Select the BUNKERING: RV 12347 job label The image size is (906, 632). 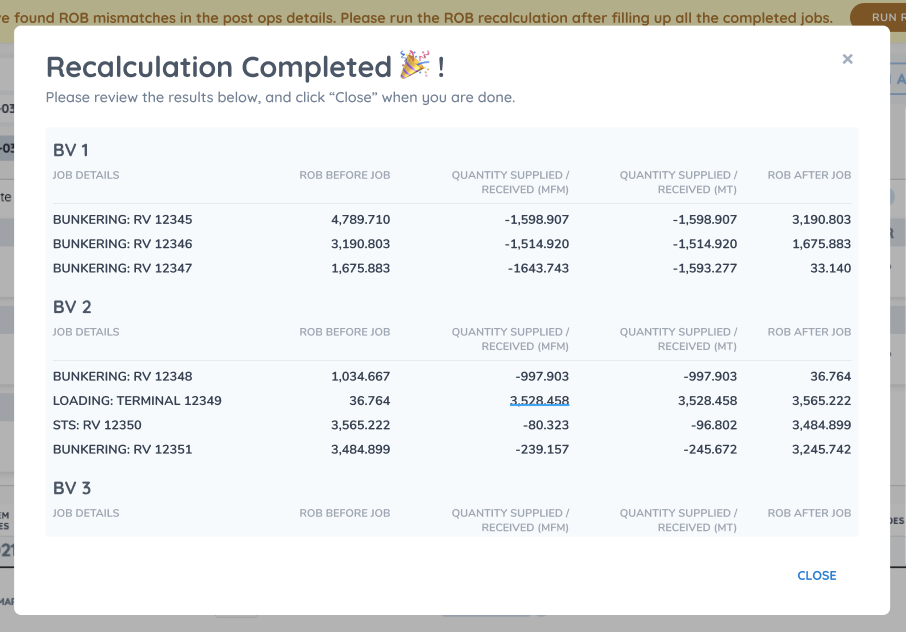(122, 268)
